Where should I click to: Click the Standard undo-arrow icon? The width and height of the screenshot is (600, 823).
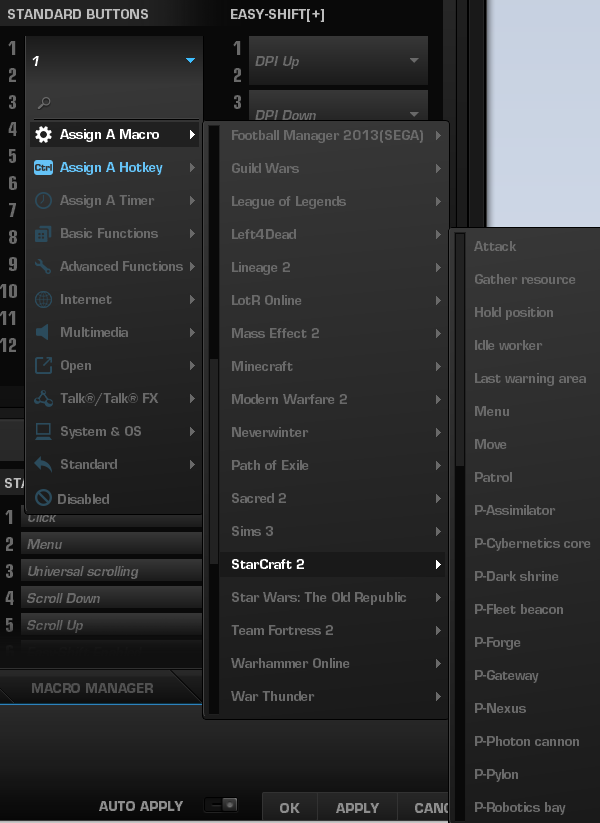[43, 465]
